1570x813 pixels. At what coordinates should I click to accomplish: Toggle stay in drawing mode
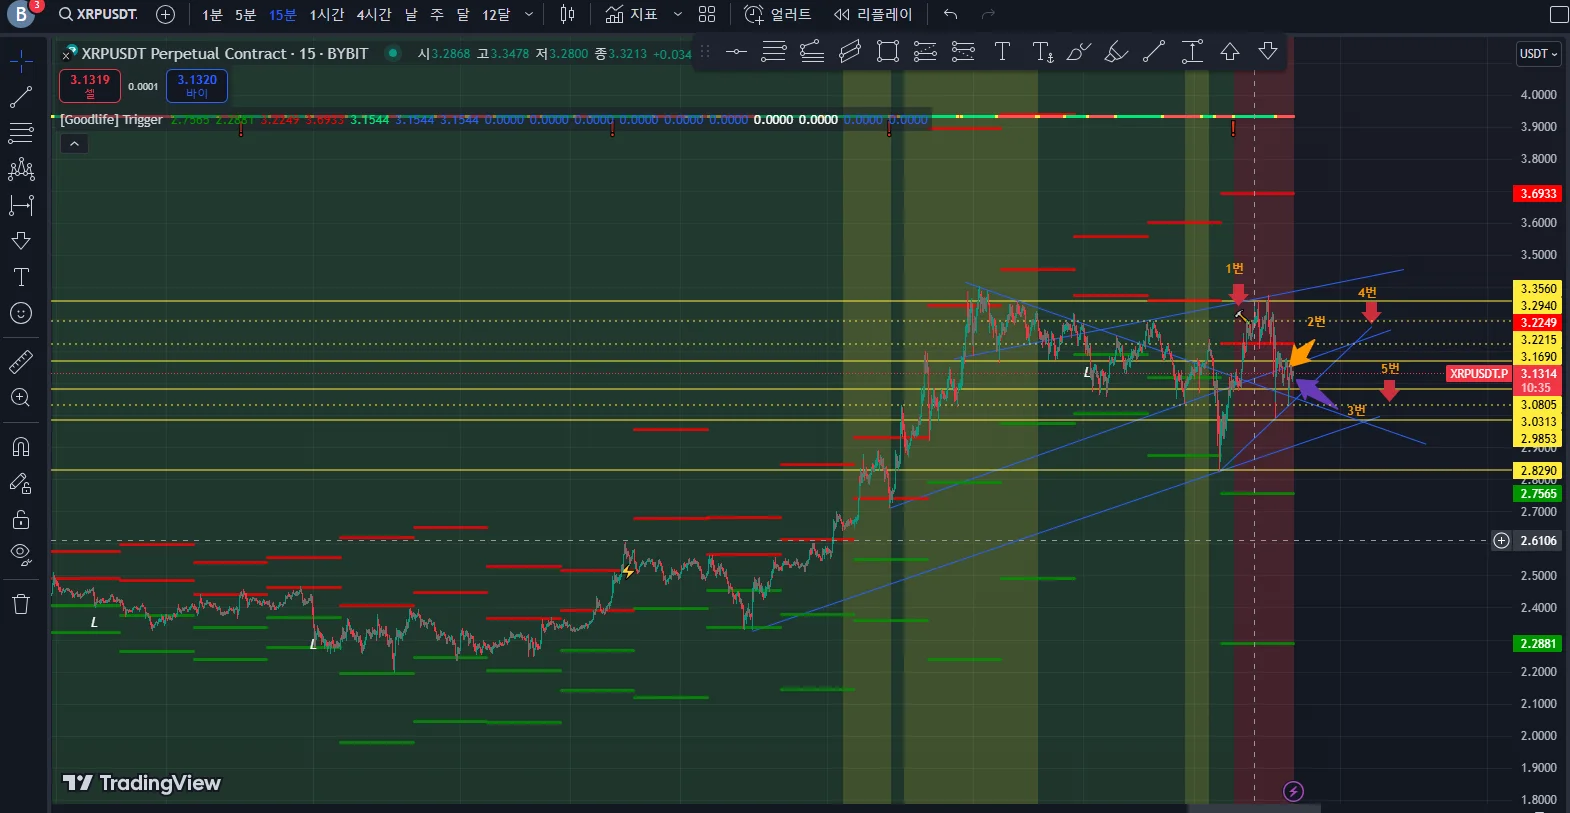21,484
